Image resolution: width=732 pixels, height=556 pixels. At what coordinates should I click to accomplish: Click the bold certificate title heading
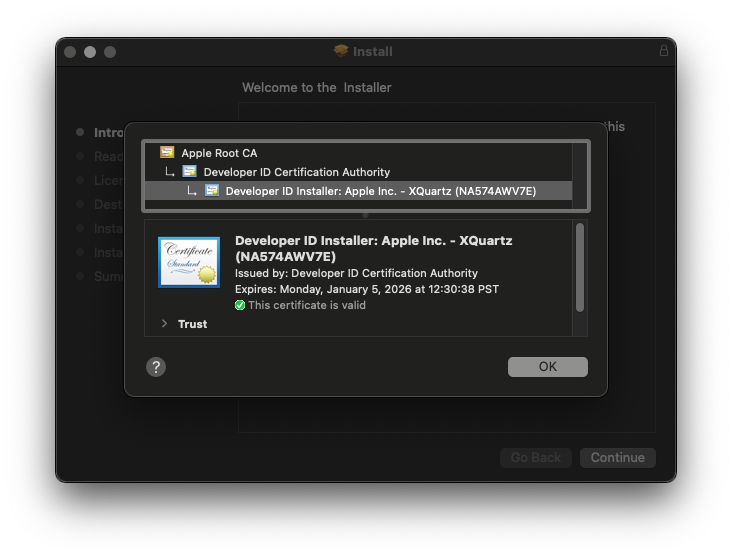pos(373,248)
